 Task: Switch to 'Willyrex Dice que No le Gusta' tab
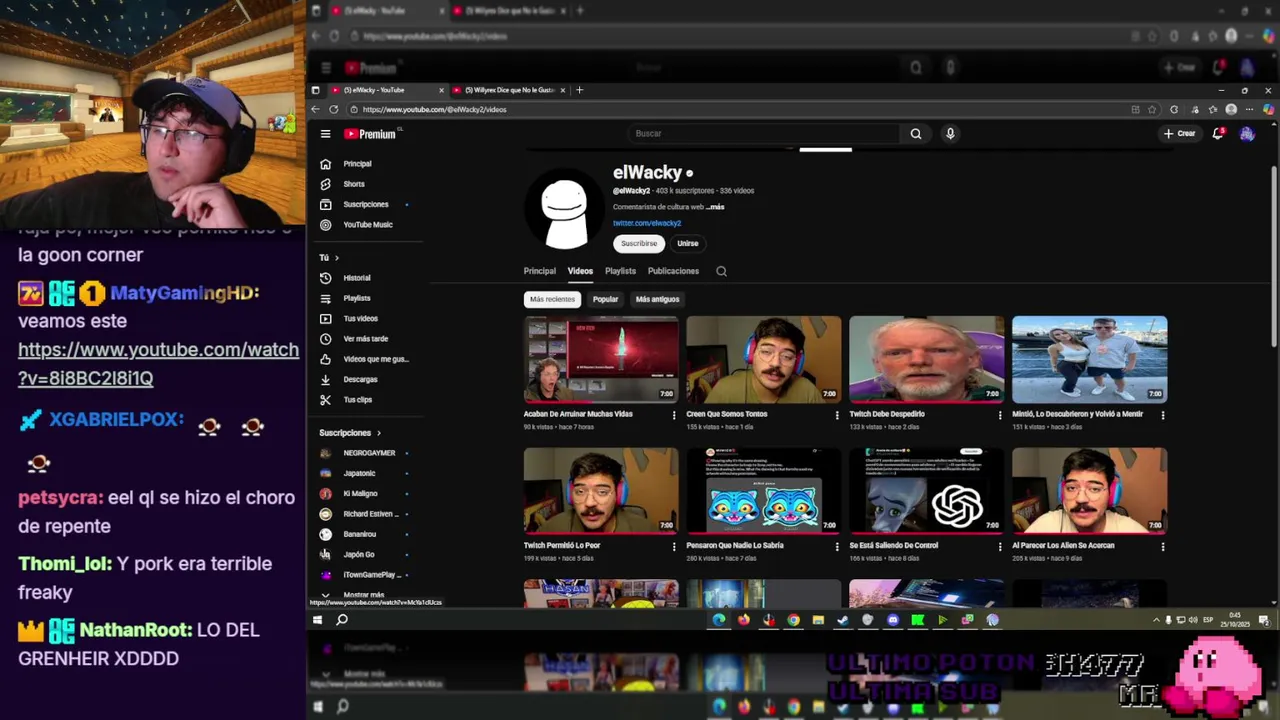click(508, 90)
